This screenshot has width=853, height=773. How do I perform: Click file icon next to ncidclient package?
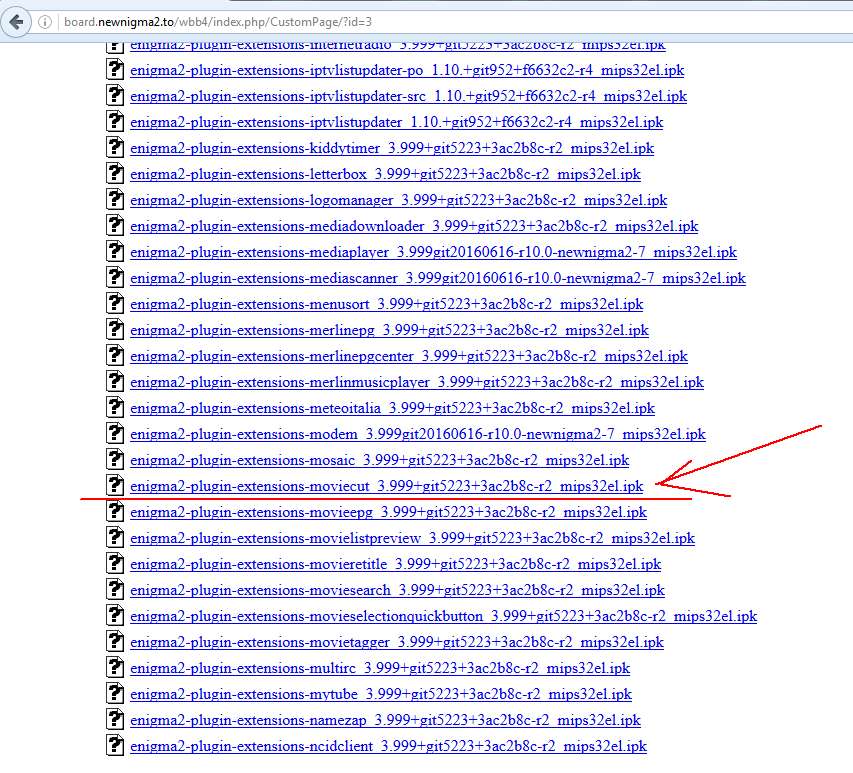click(x=115, y=746)
